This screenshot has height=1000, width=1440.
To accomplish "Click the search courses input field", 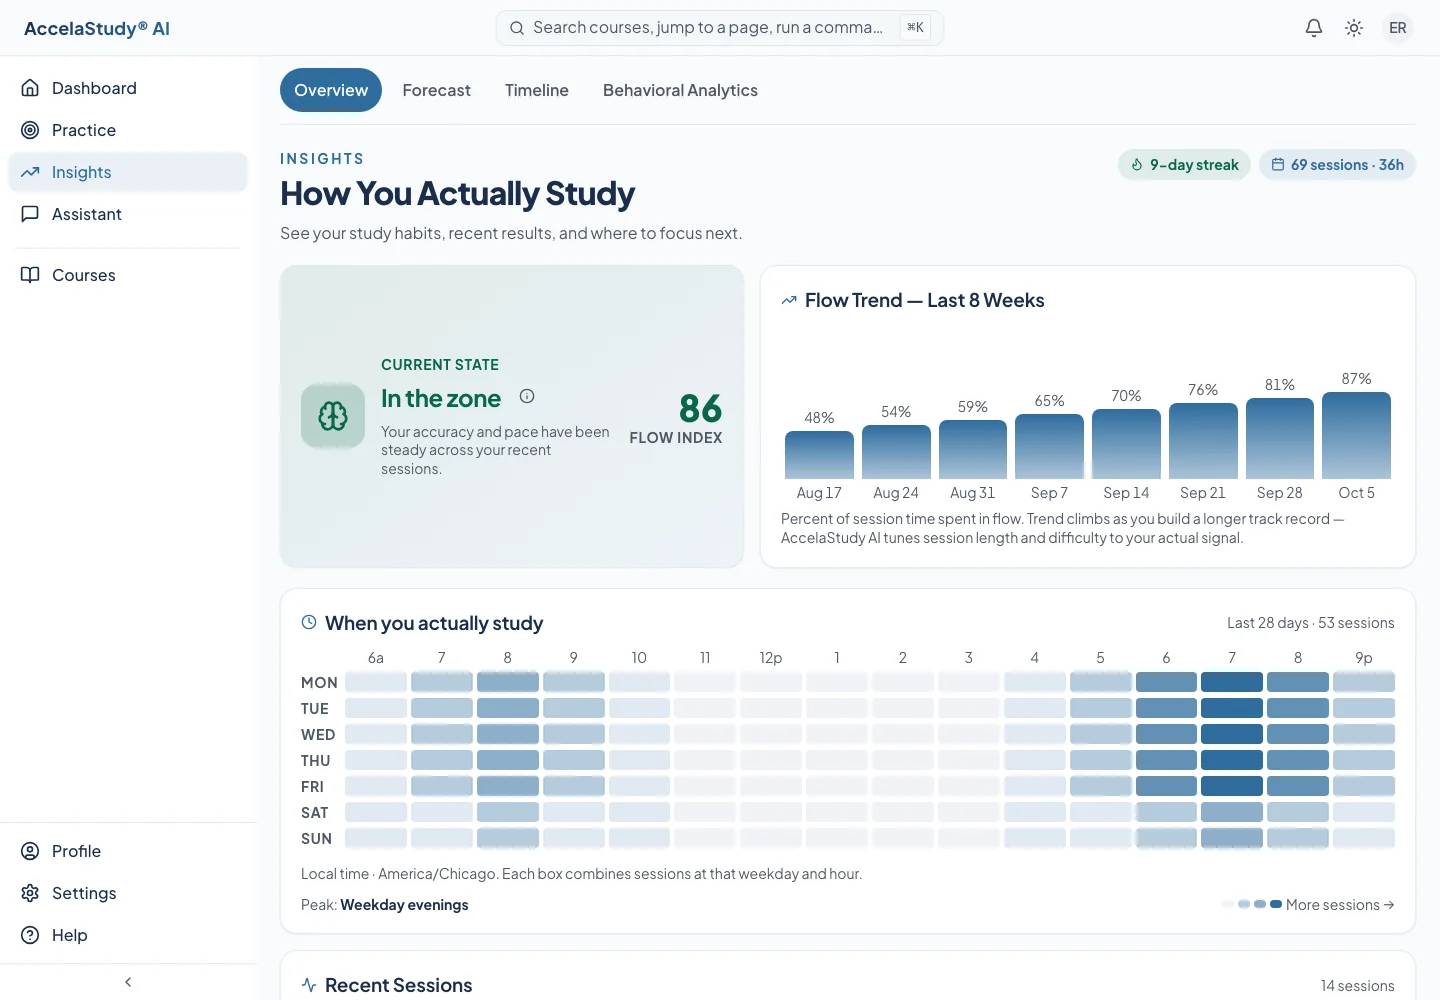I will click(720, 28).
